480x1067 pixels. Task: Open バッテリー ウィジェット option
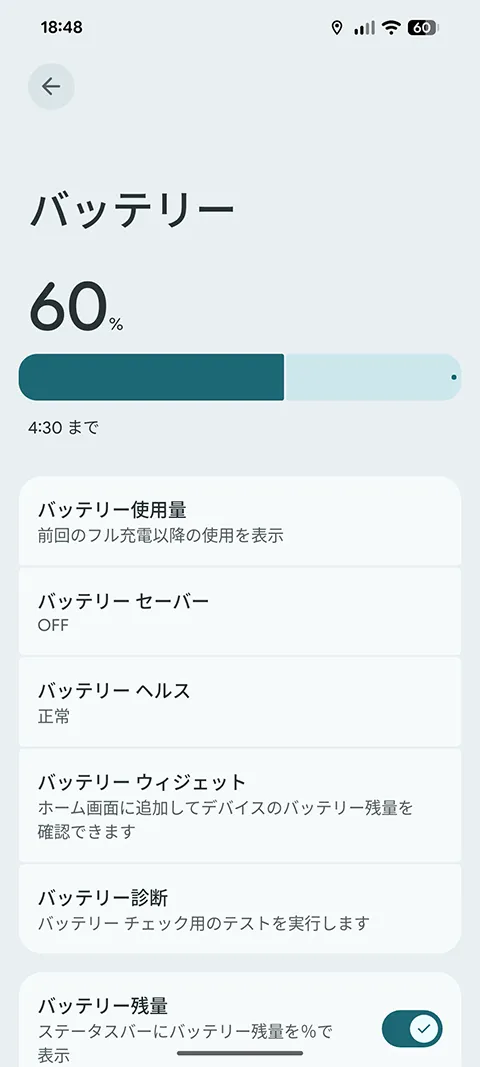click(x=240, y=806)
